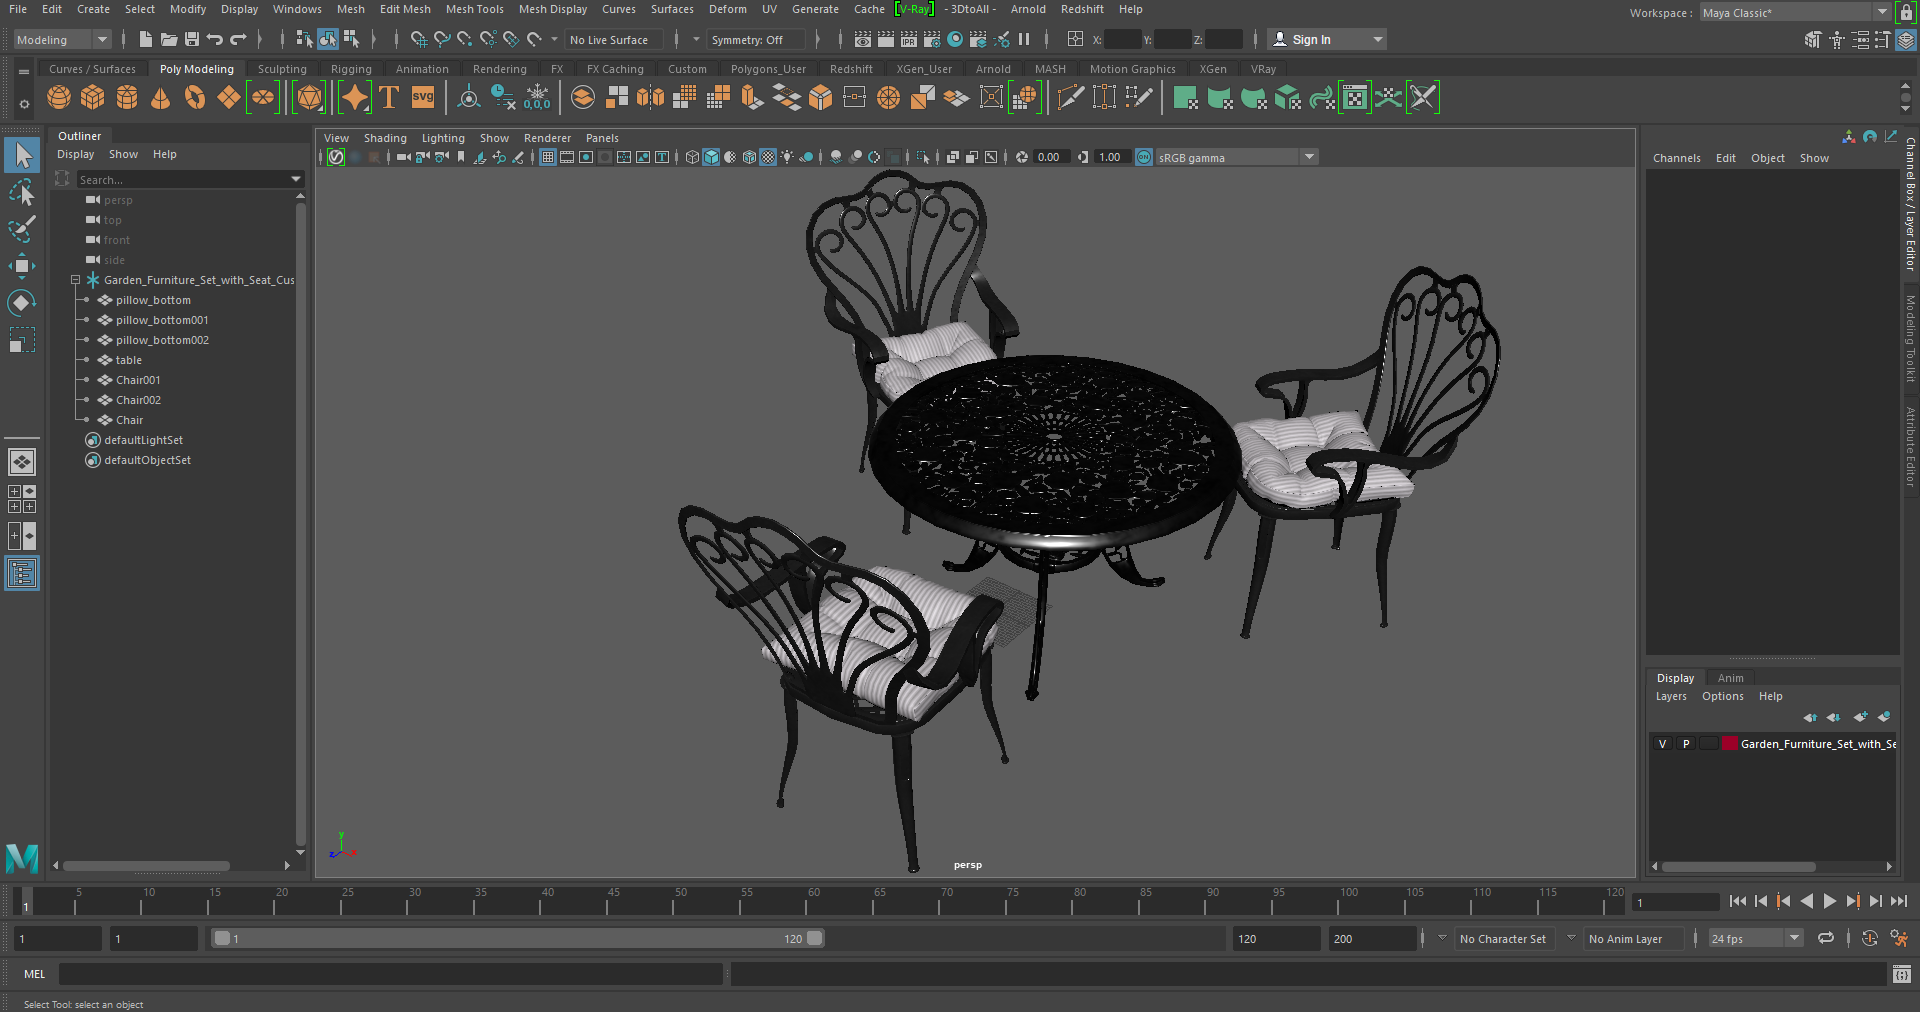1920x1012 pixels.
Task: Activate the Move tool in the toolbox
Action: pos(21,266)
